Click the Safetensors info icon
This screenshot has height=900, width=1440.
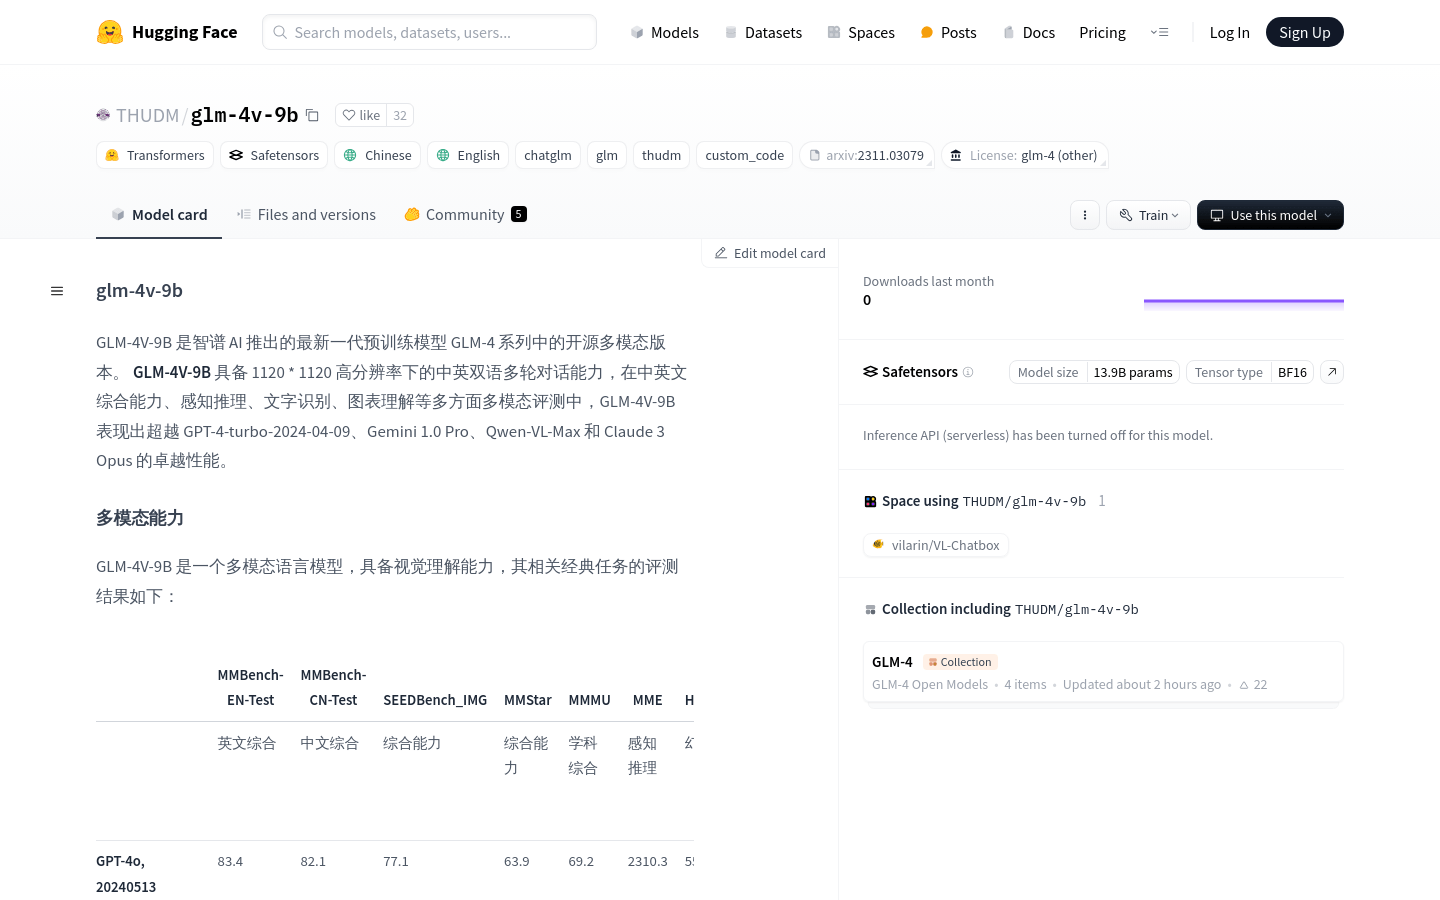tap(968, 372)
